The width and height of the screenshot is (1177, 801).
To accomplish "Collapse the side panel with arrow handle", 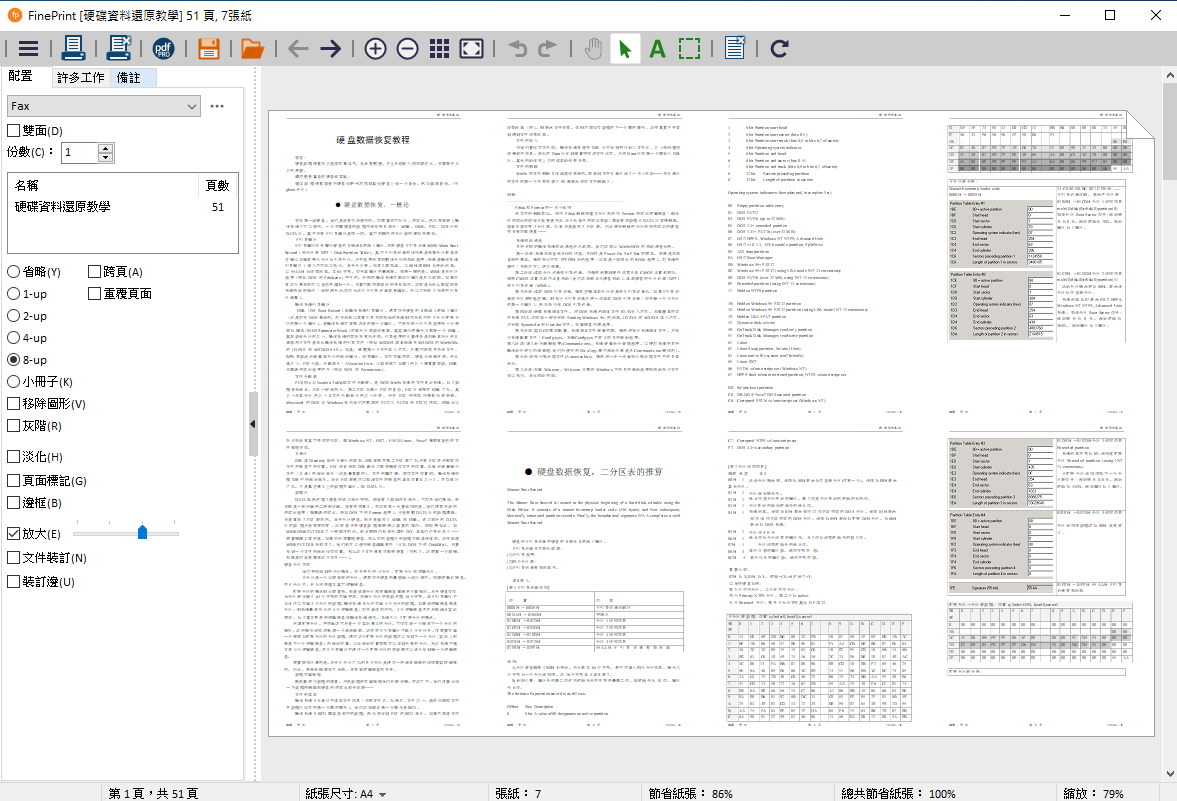I will [x=252, y=424].
